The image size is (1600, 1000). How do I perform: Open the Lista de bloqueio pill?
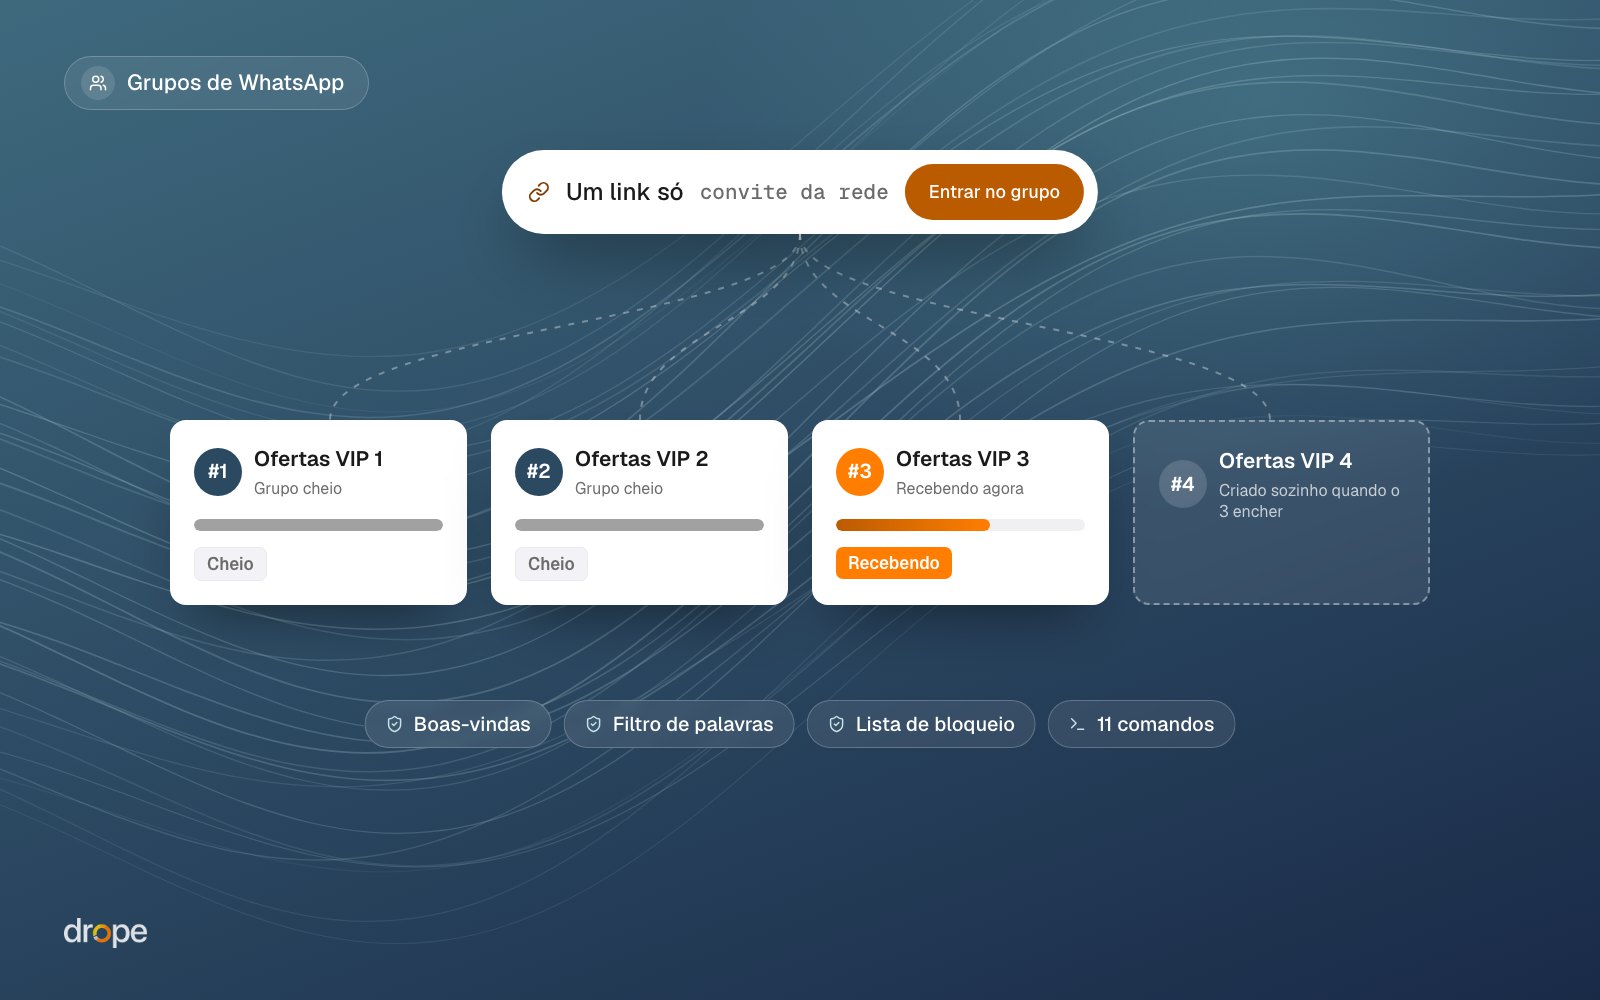921,724
